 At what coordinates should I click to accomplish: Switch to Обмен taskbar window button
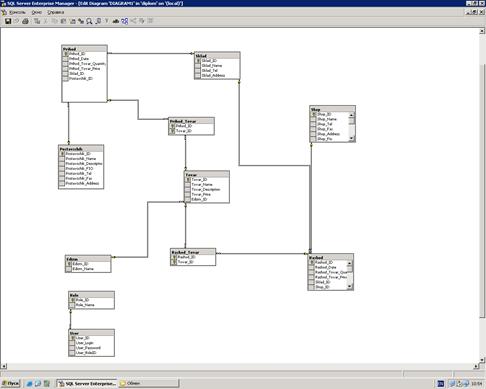coord(149,383)
